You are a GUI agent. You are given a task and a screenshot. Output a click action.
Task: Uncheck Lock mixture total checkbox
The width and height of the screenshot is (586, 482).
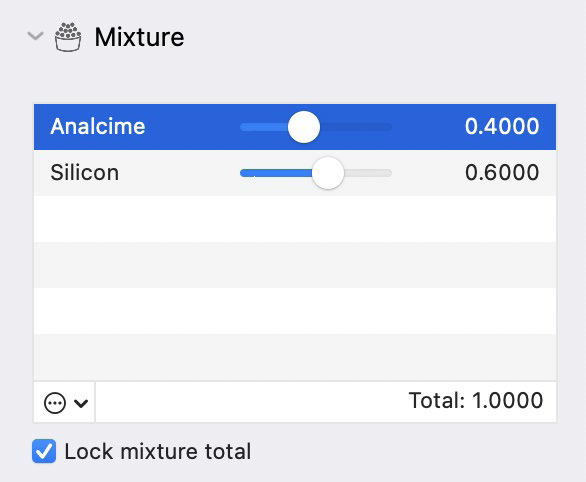44,451
